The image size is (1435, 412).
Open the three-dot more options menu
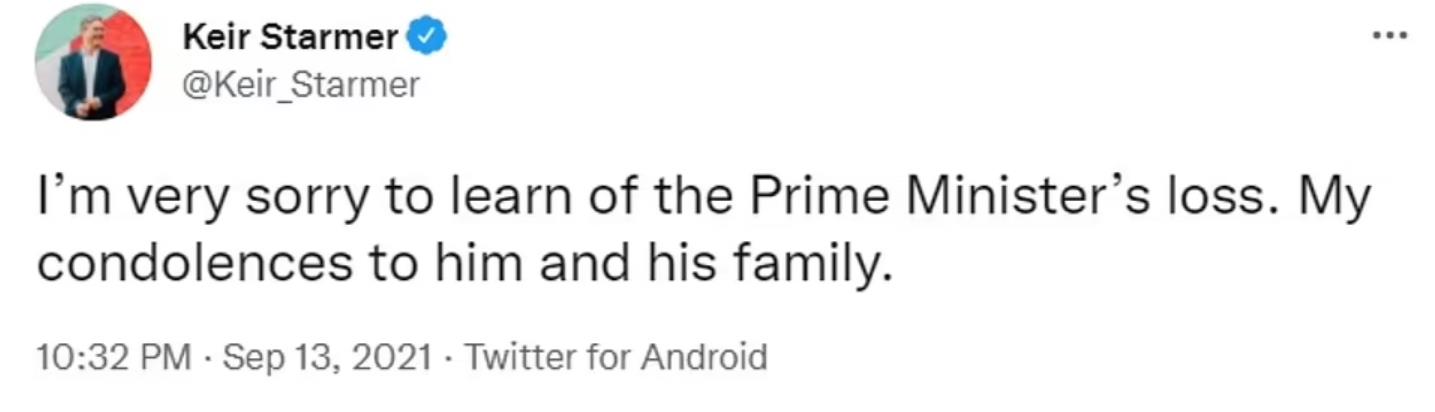[x=1390, y=35]
